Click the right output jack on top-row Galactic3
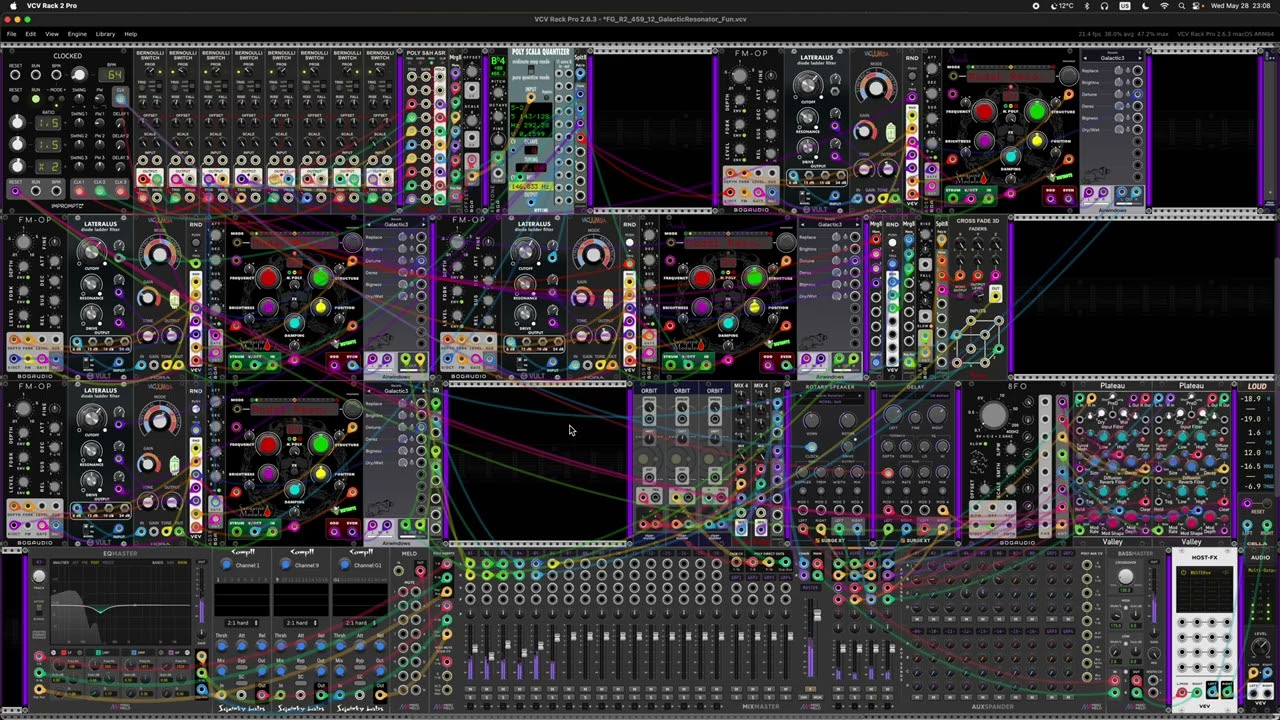This screenshot has height=720, width=1280. click(x=1137, y=193)
